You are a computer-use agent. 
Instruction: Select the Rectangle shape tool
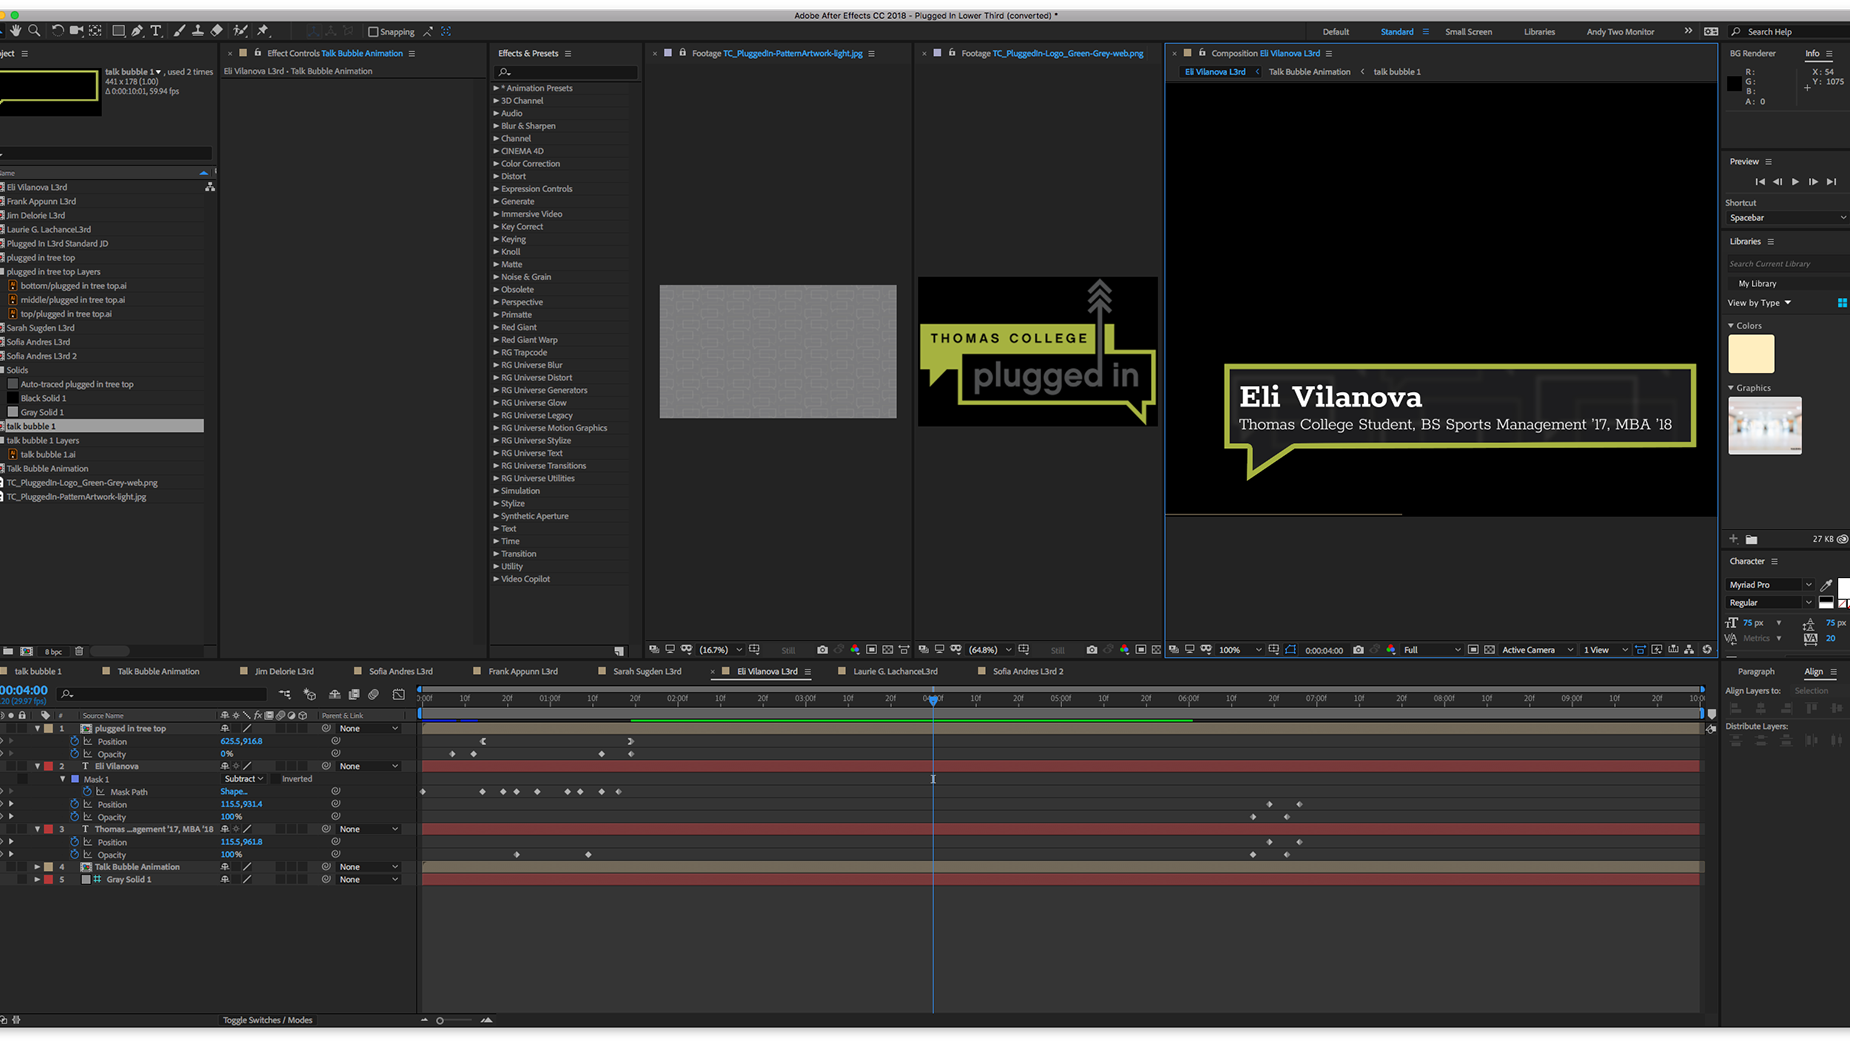click(118, 31)
